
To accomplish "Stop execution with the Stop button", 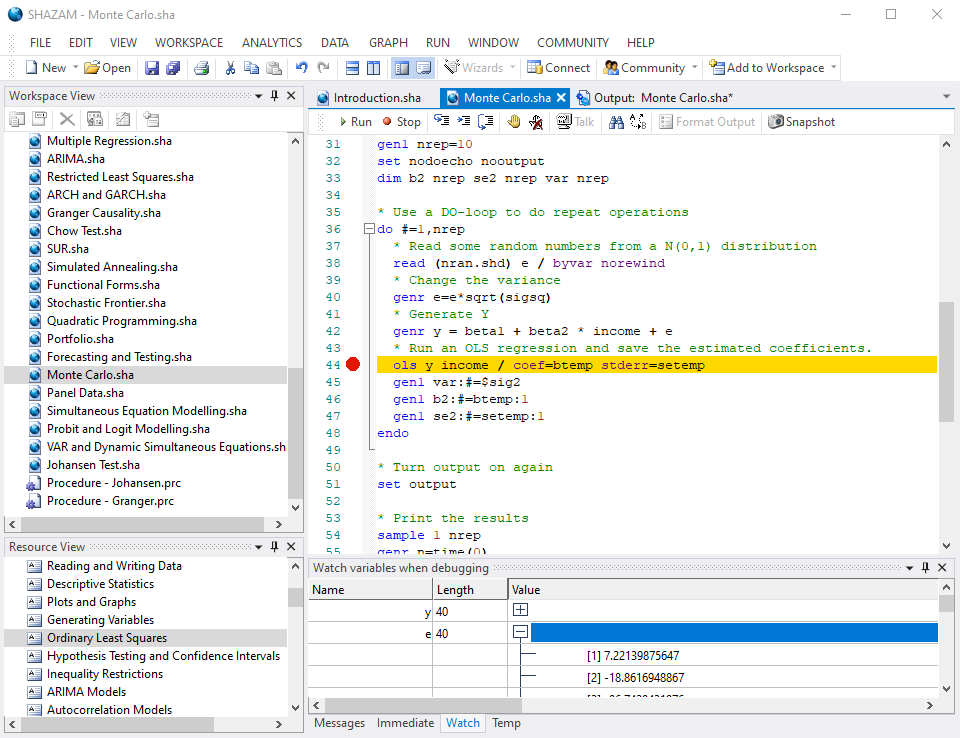I will [x=402, y=122].
